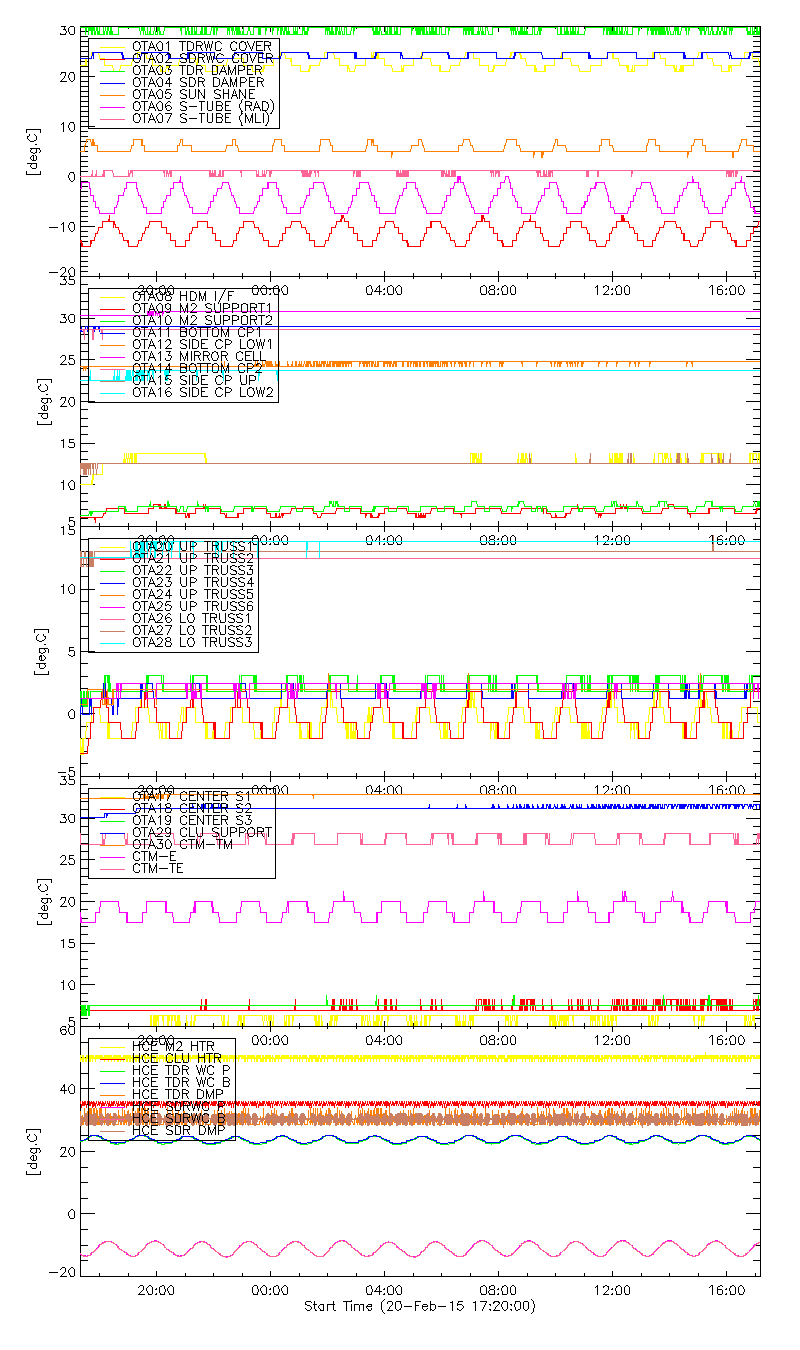Select the OTA25 UP TRUSS6 legend label

coord(193,606)
